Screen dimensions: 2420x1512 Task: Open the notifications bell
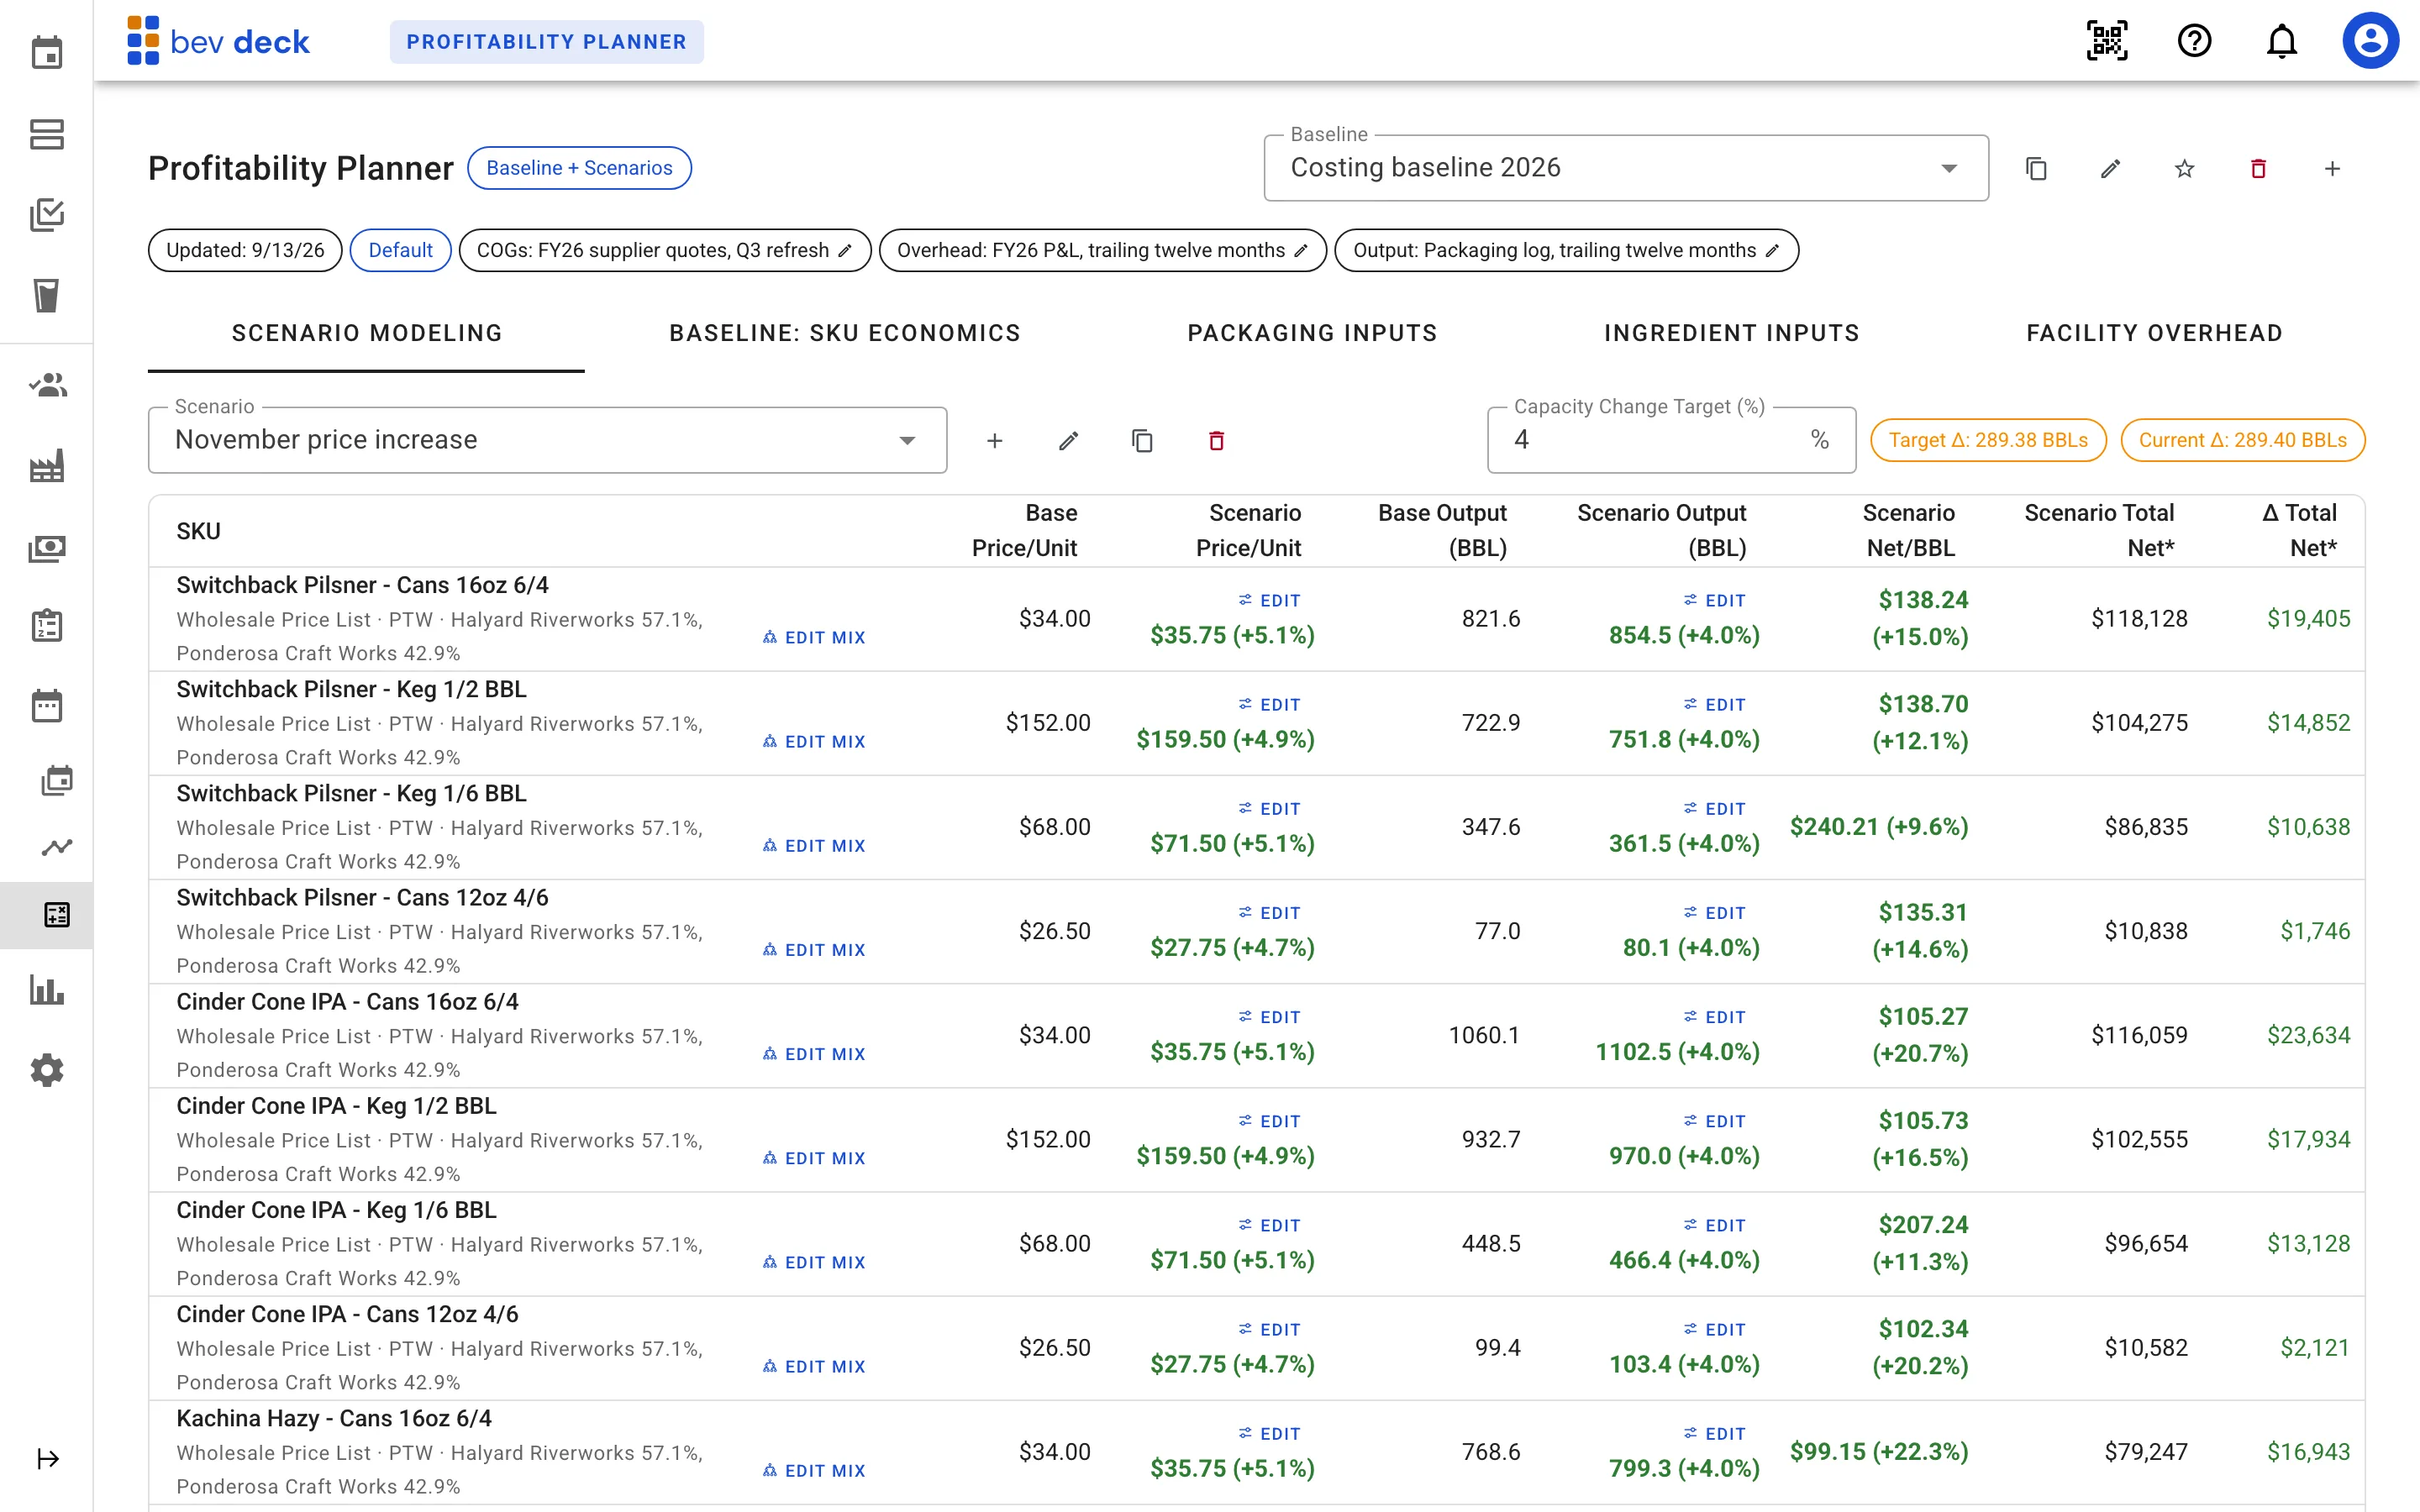2281,41
